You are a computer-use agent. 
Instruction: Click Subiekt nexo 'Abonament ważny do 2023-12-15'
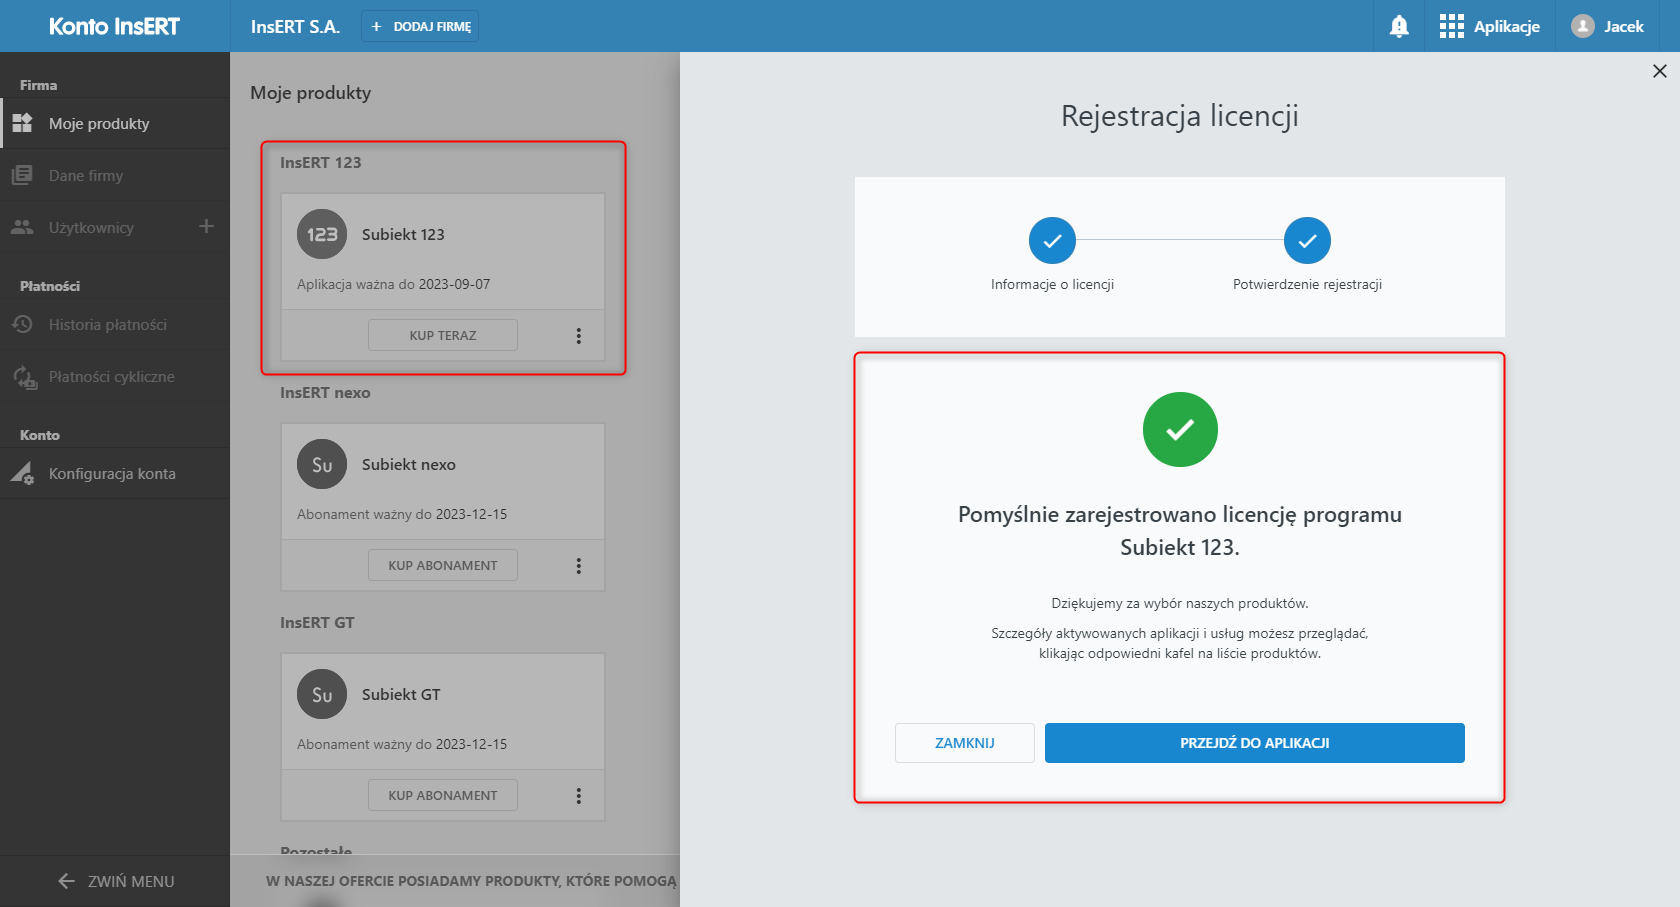coord(402,514)
